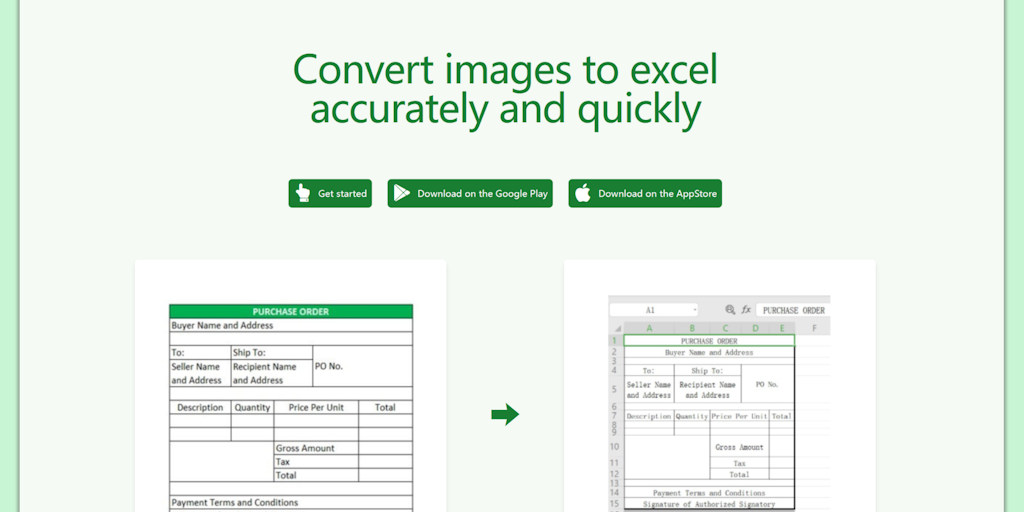Click 'Payment Terms and Conditions' in source table
1024x512 pixels.
234,503
